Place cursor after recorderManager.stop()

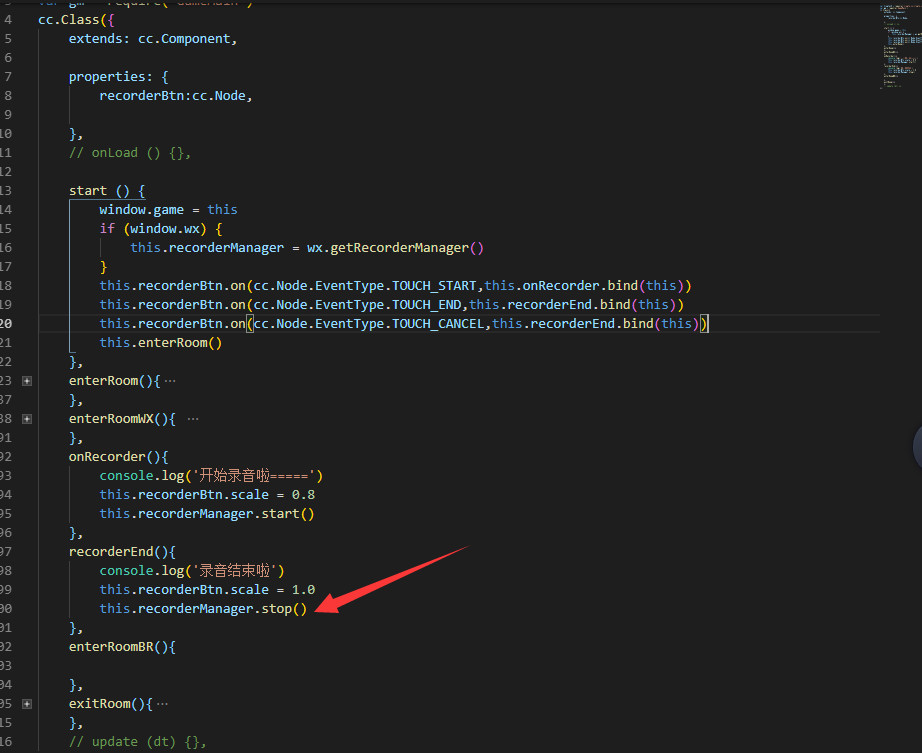tap(309, 609)
